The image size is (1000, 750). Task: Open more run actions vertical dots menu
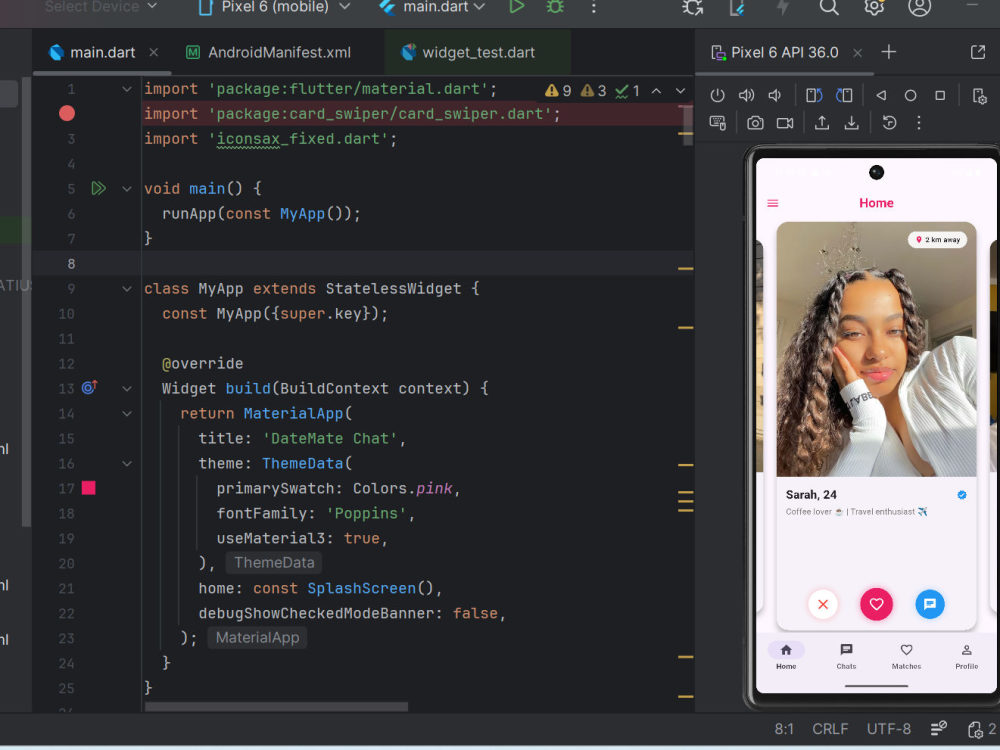pyautogui.click(x=594, y=7)
